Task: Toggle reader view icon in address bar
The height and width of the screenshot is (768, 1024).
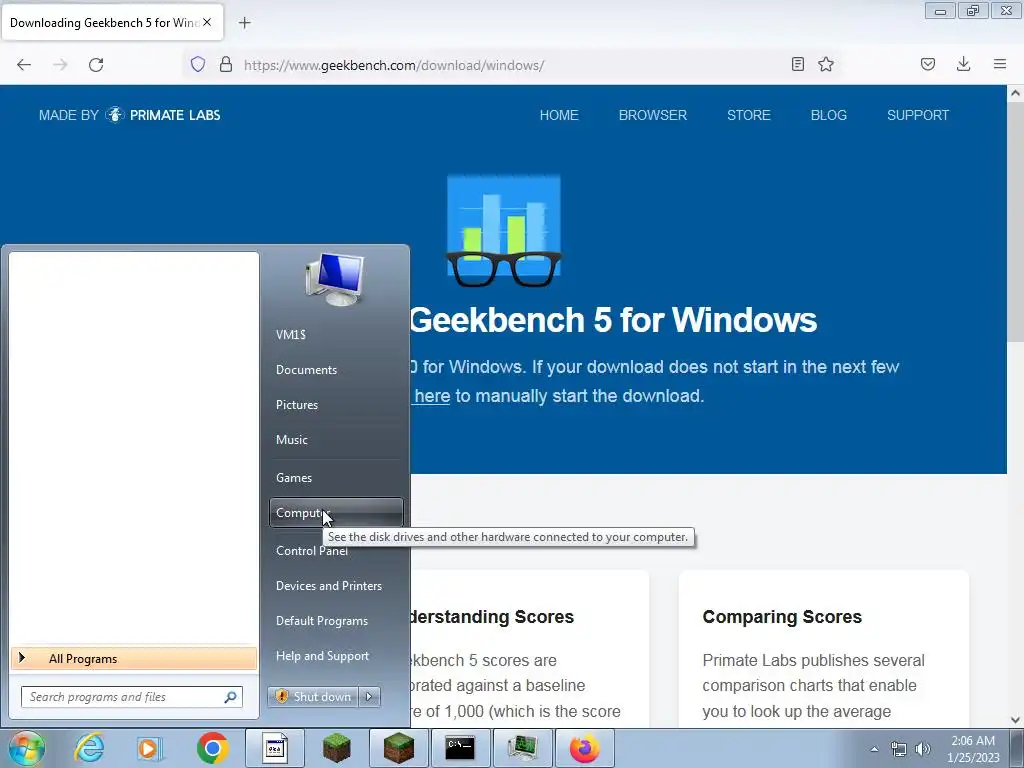Action: pos(797,64)
